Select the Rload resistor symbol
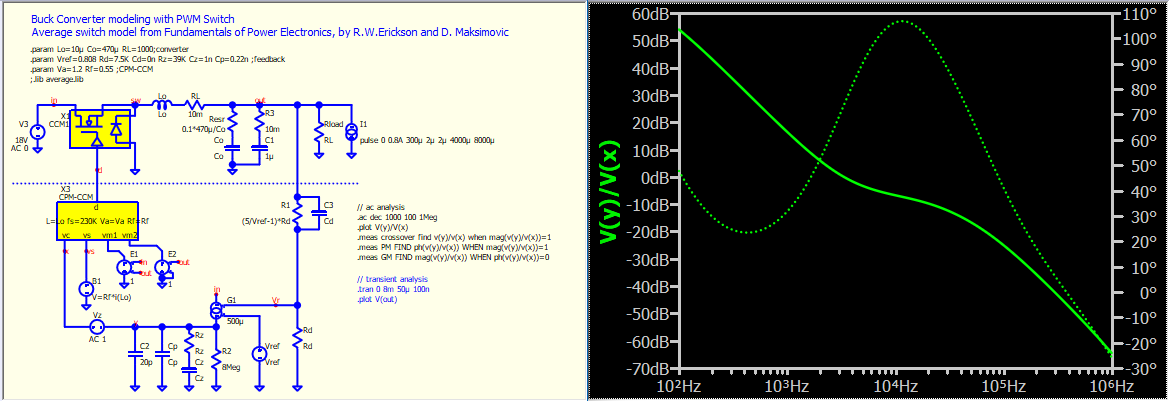The height and width of the screenshot is (401, 1169). [x=318, y=132]
